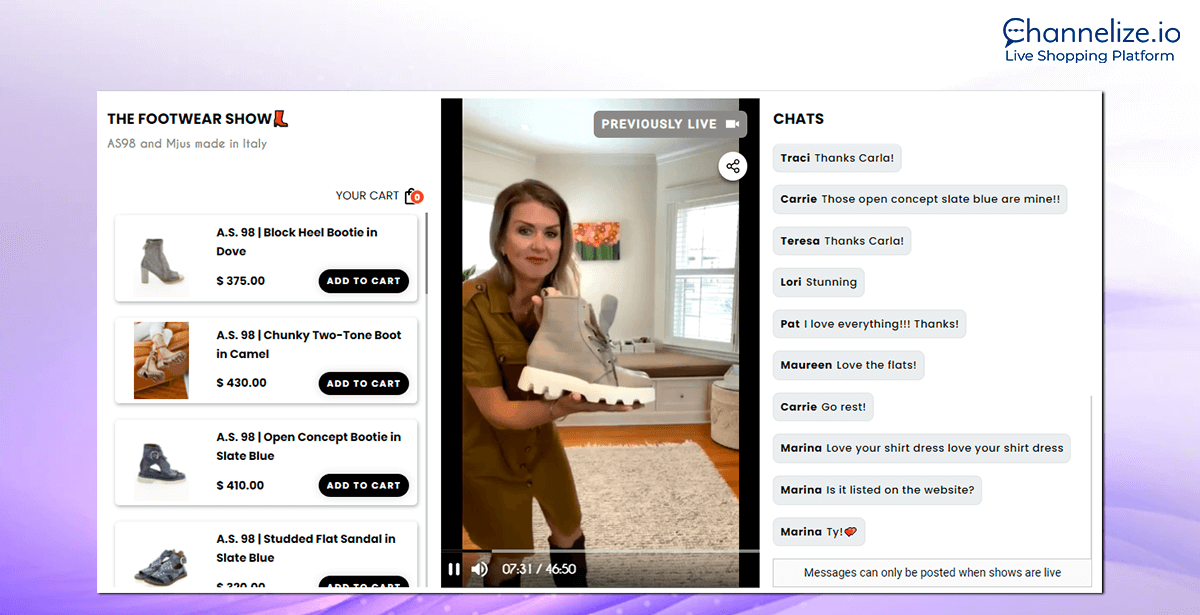Viewport: 1200px width, 615px height.
Task: Click the '$ 375.00' price
Action: point(241,281)
